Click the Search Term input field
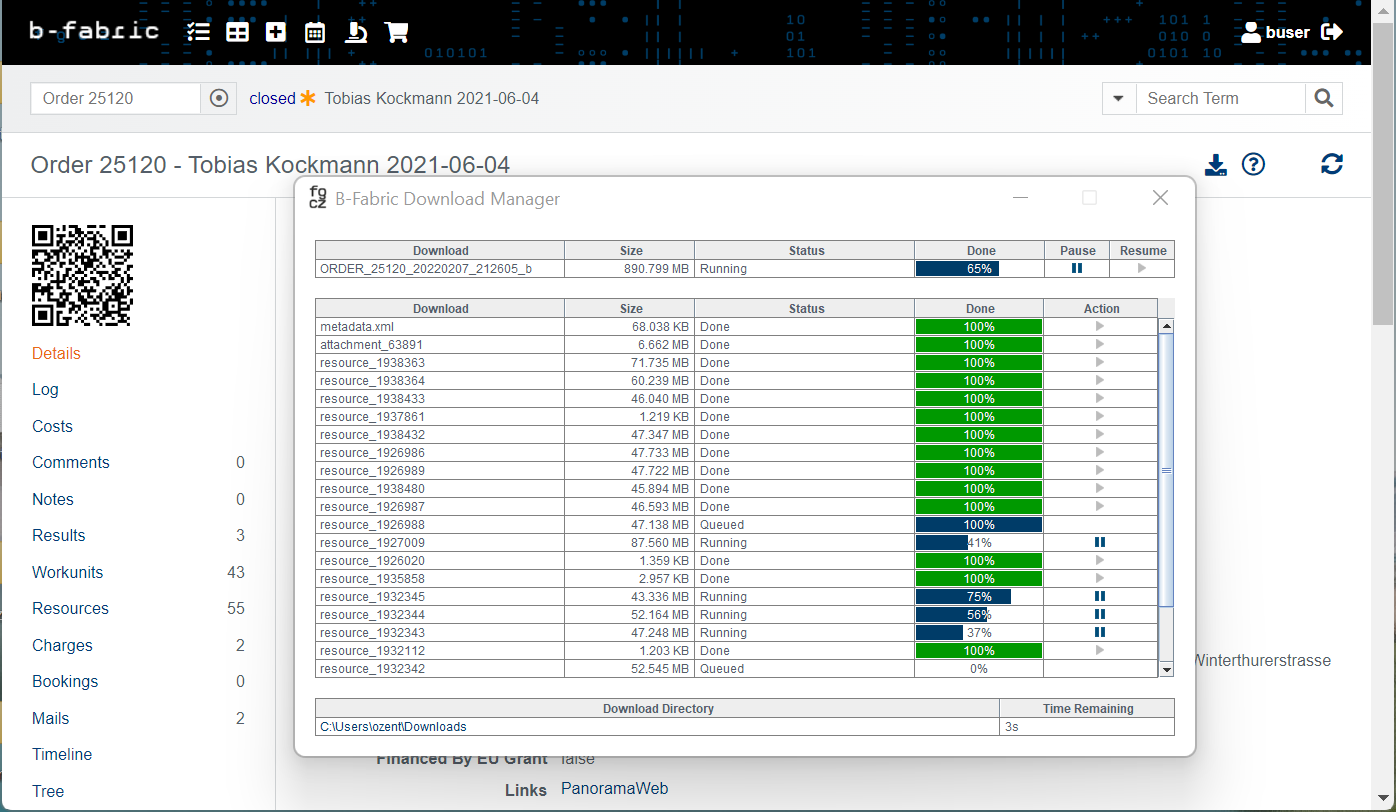Screen dimensions: 1396x812 (x=1221, y=98)
